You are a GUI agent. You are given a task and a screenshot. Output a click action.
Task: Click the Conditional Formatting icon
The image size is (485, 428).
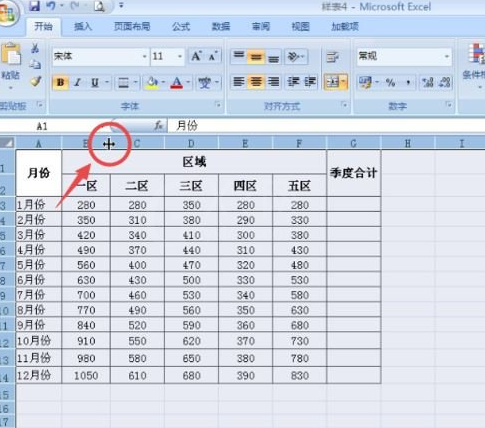click(x=476, y=54)
